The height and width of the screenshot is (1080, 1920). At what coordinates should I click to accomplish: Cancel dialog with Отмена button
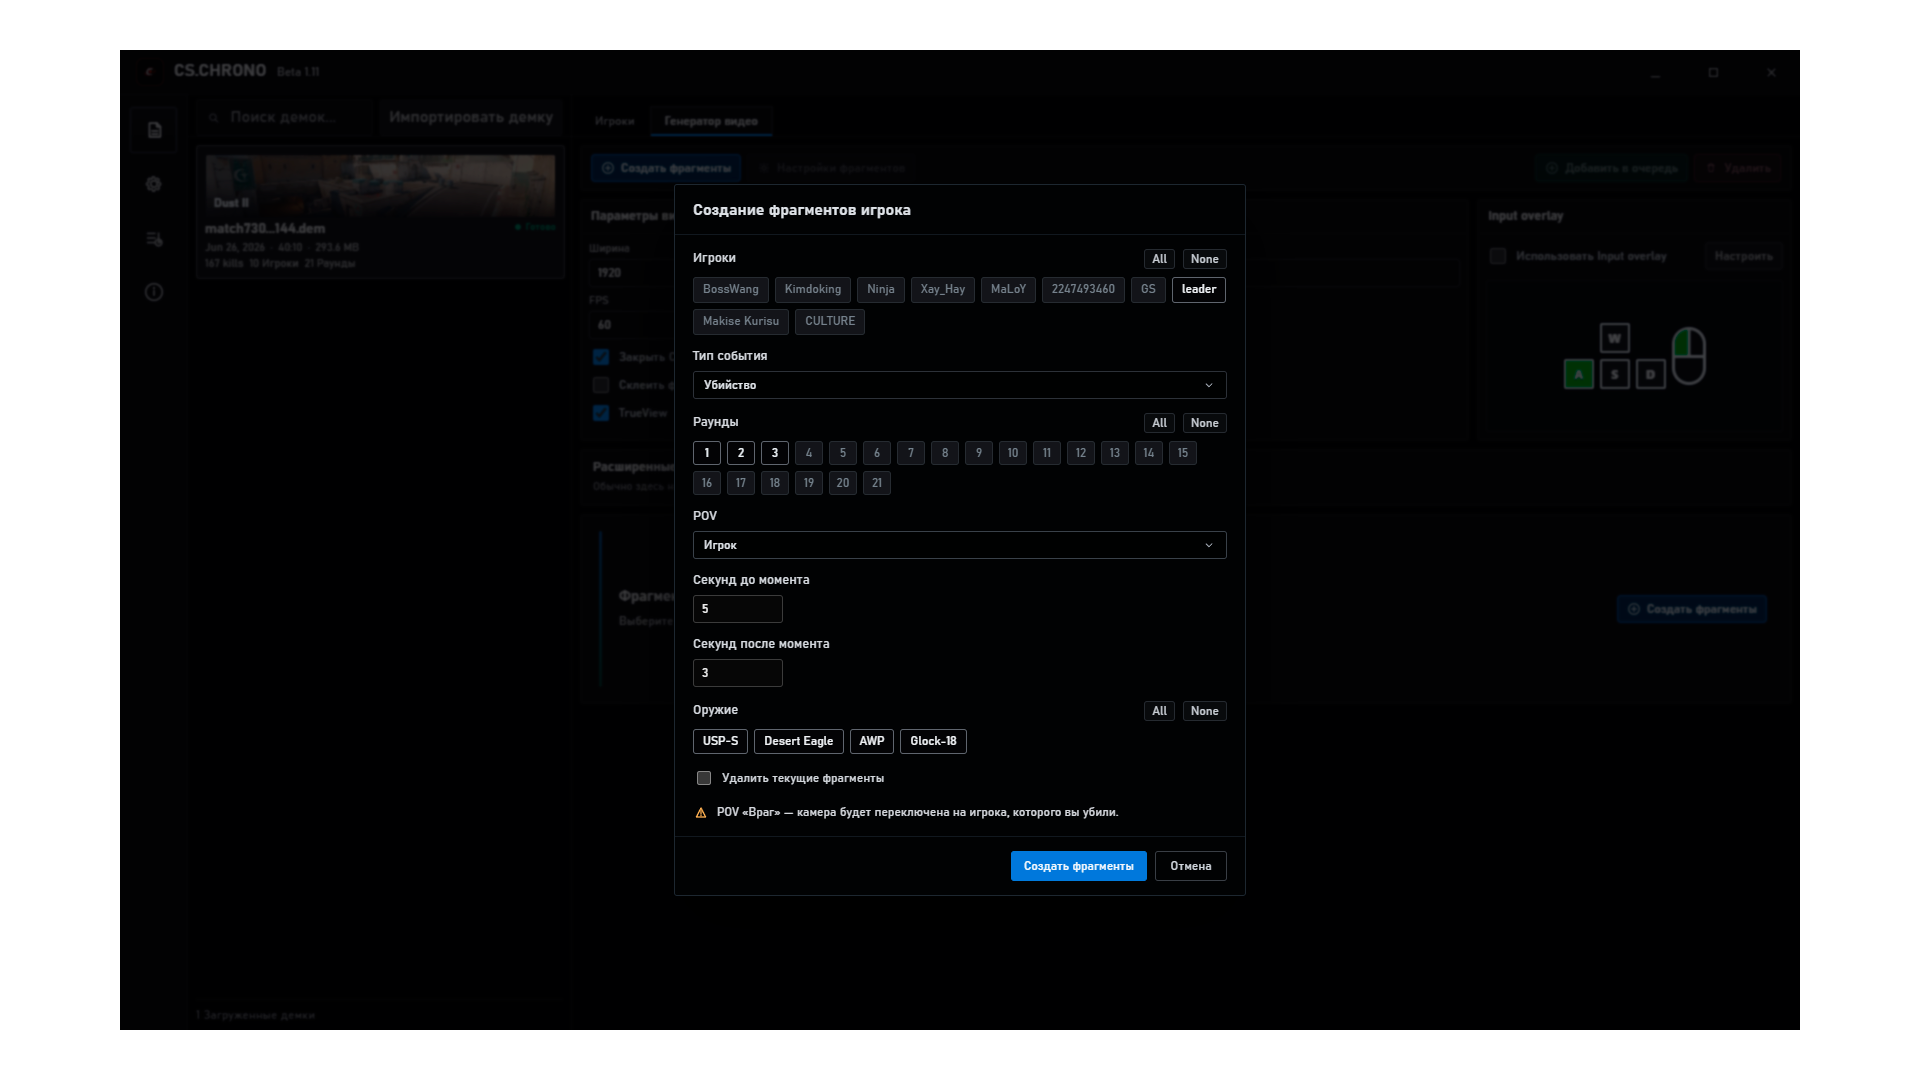click(x=1190, y=866)
